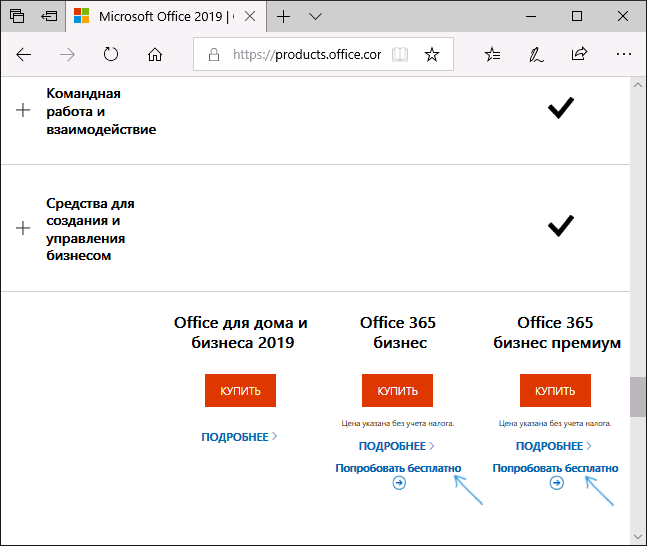Go back to the previous page
Screen dimensions: 647x546
pyautogui.click(x=24, y=54)
